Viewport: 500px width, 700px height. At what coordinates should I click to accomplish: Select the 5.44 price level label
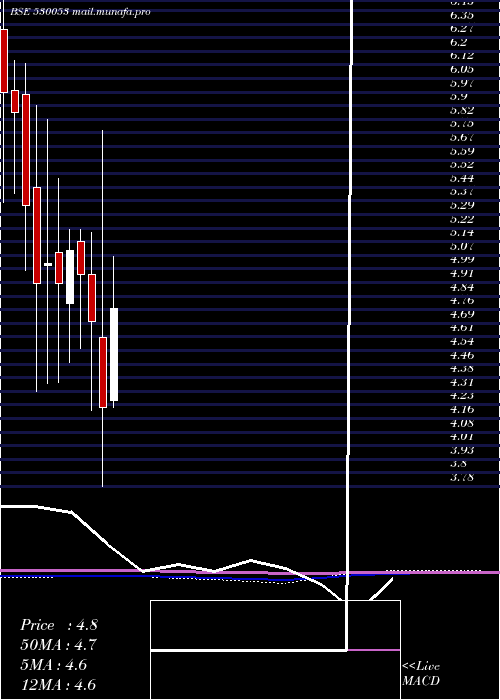pos(462,179)
